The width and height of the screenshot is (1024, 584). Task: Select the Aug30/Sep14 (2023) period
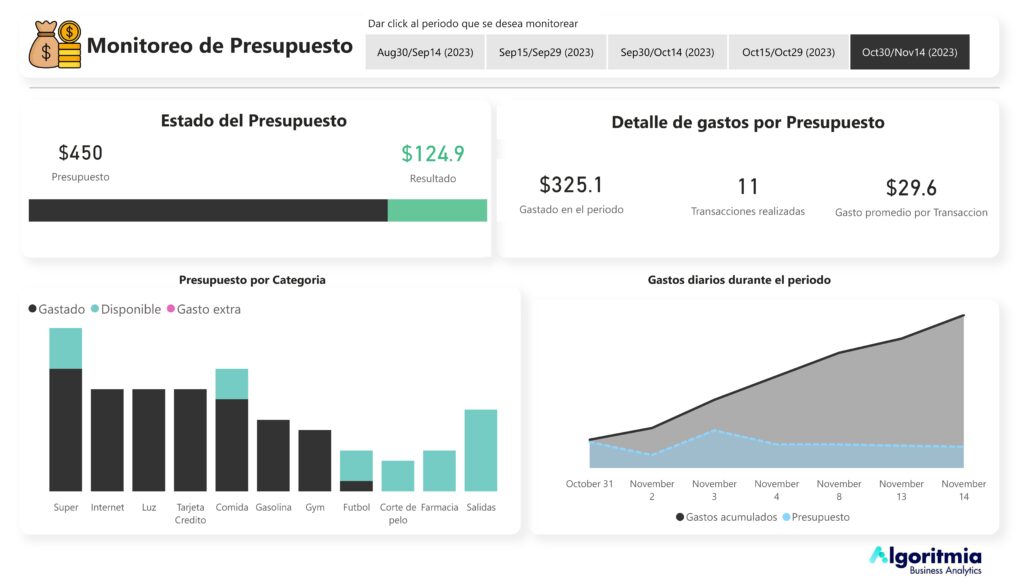(425, 52)
